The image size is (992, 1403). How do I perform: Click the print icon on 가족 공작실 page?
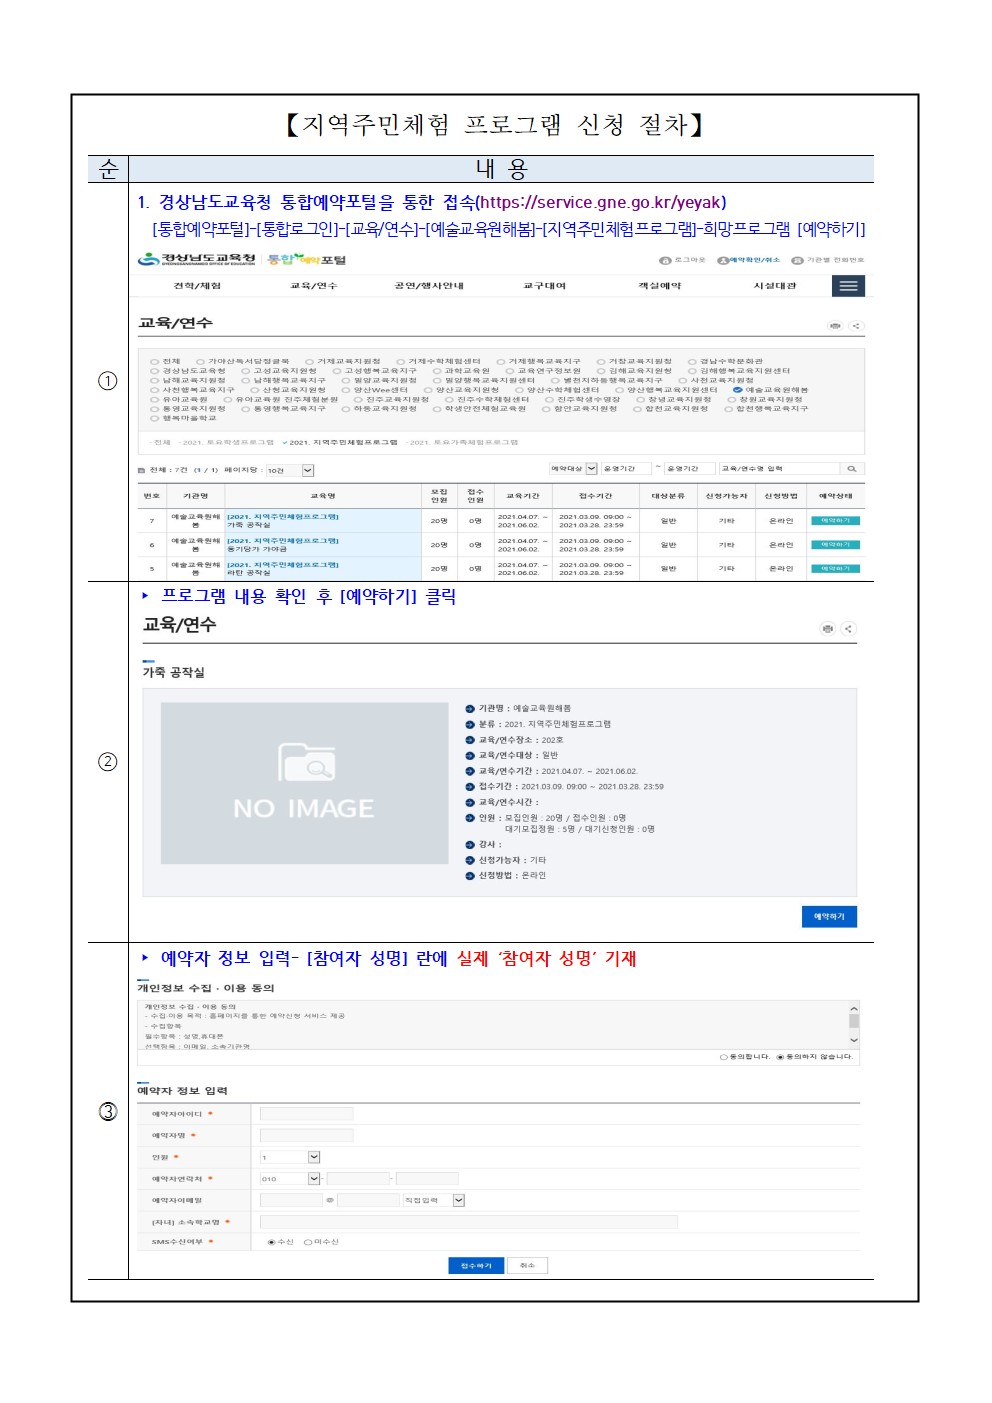(x=827, y=628)
